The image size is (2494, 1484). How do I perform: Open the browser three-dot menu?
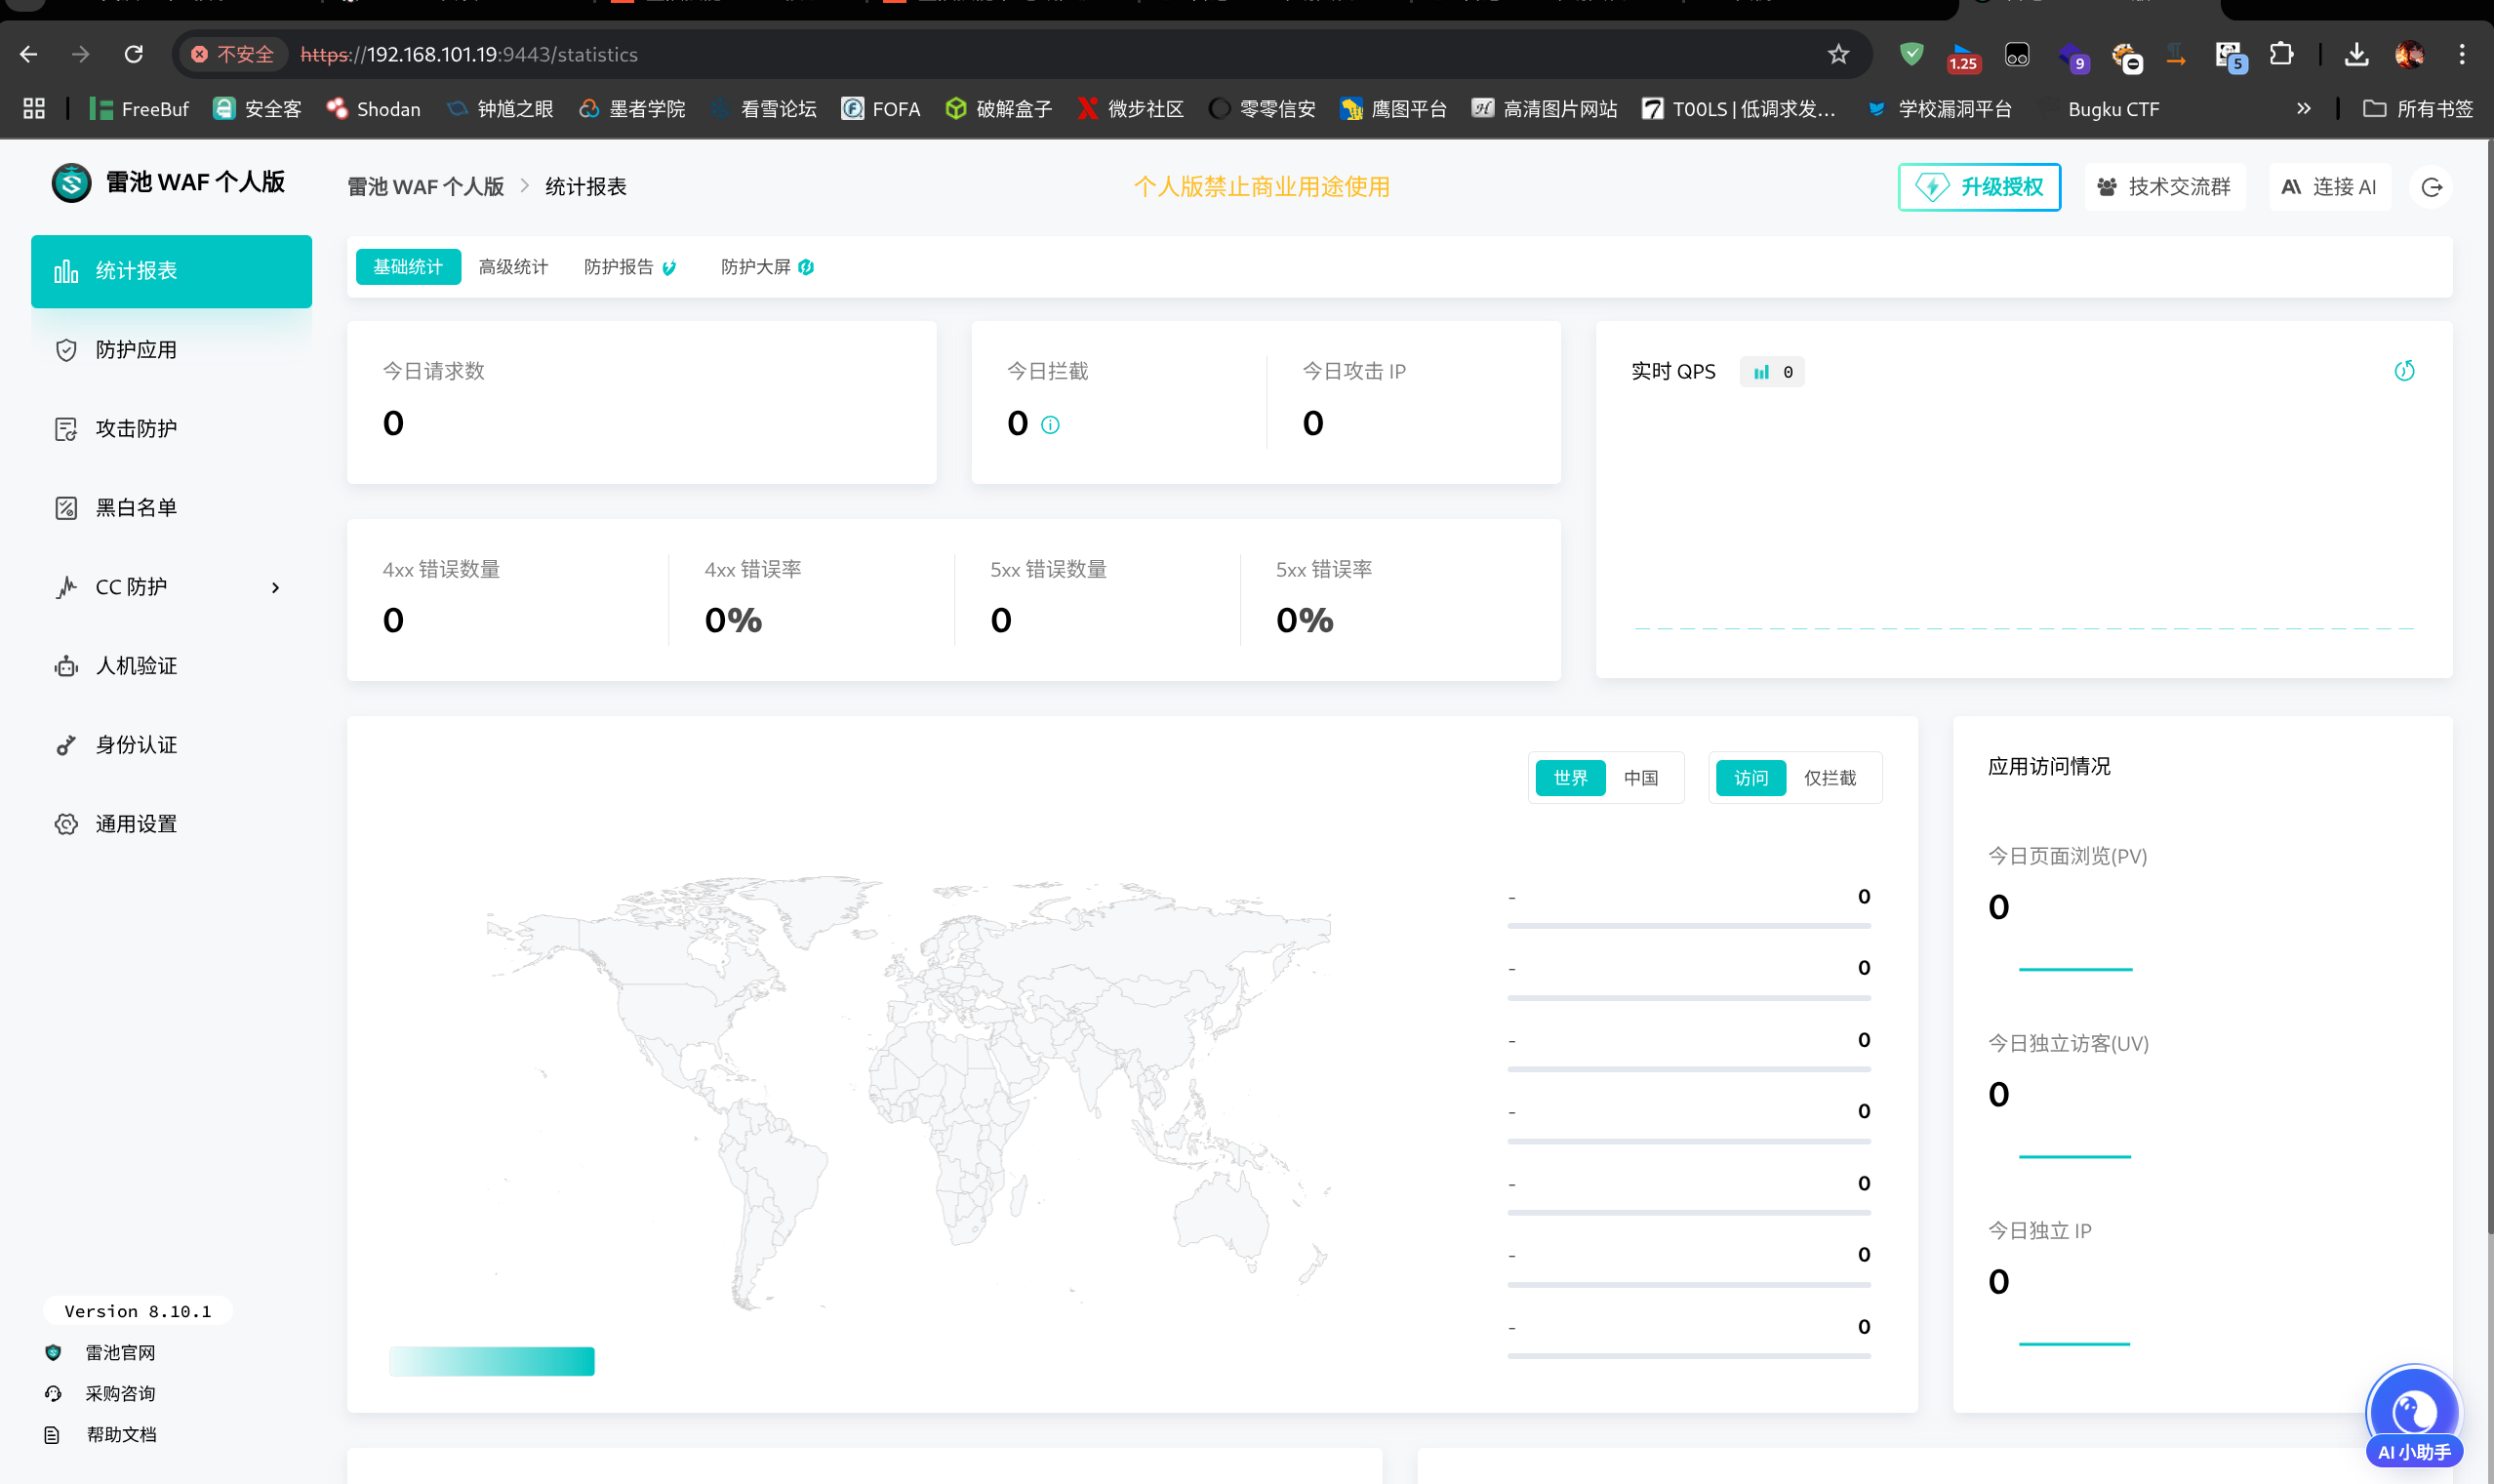(2461, 54)
